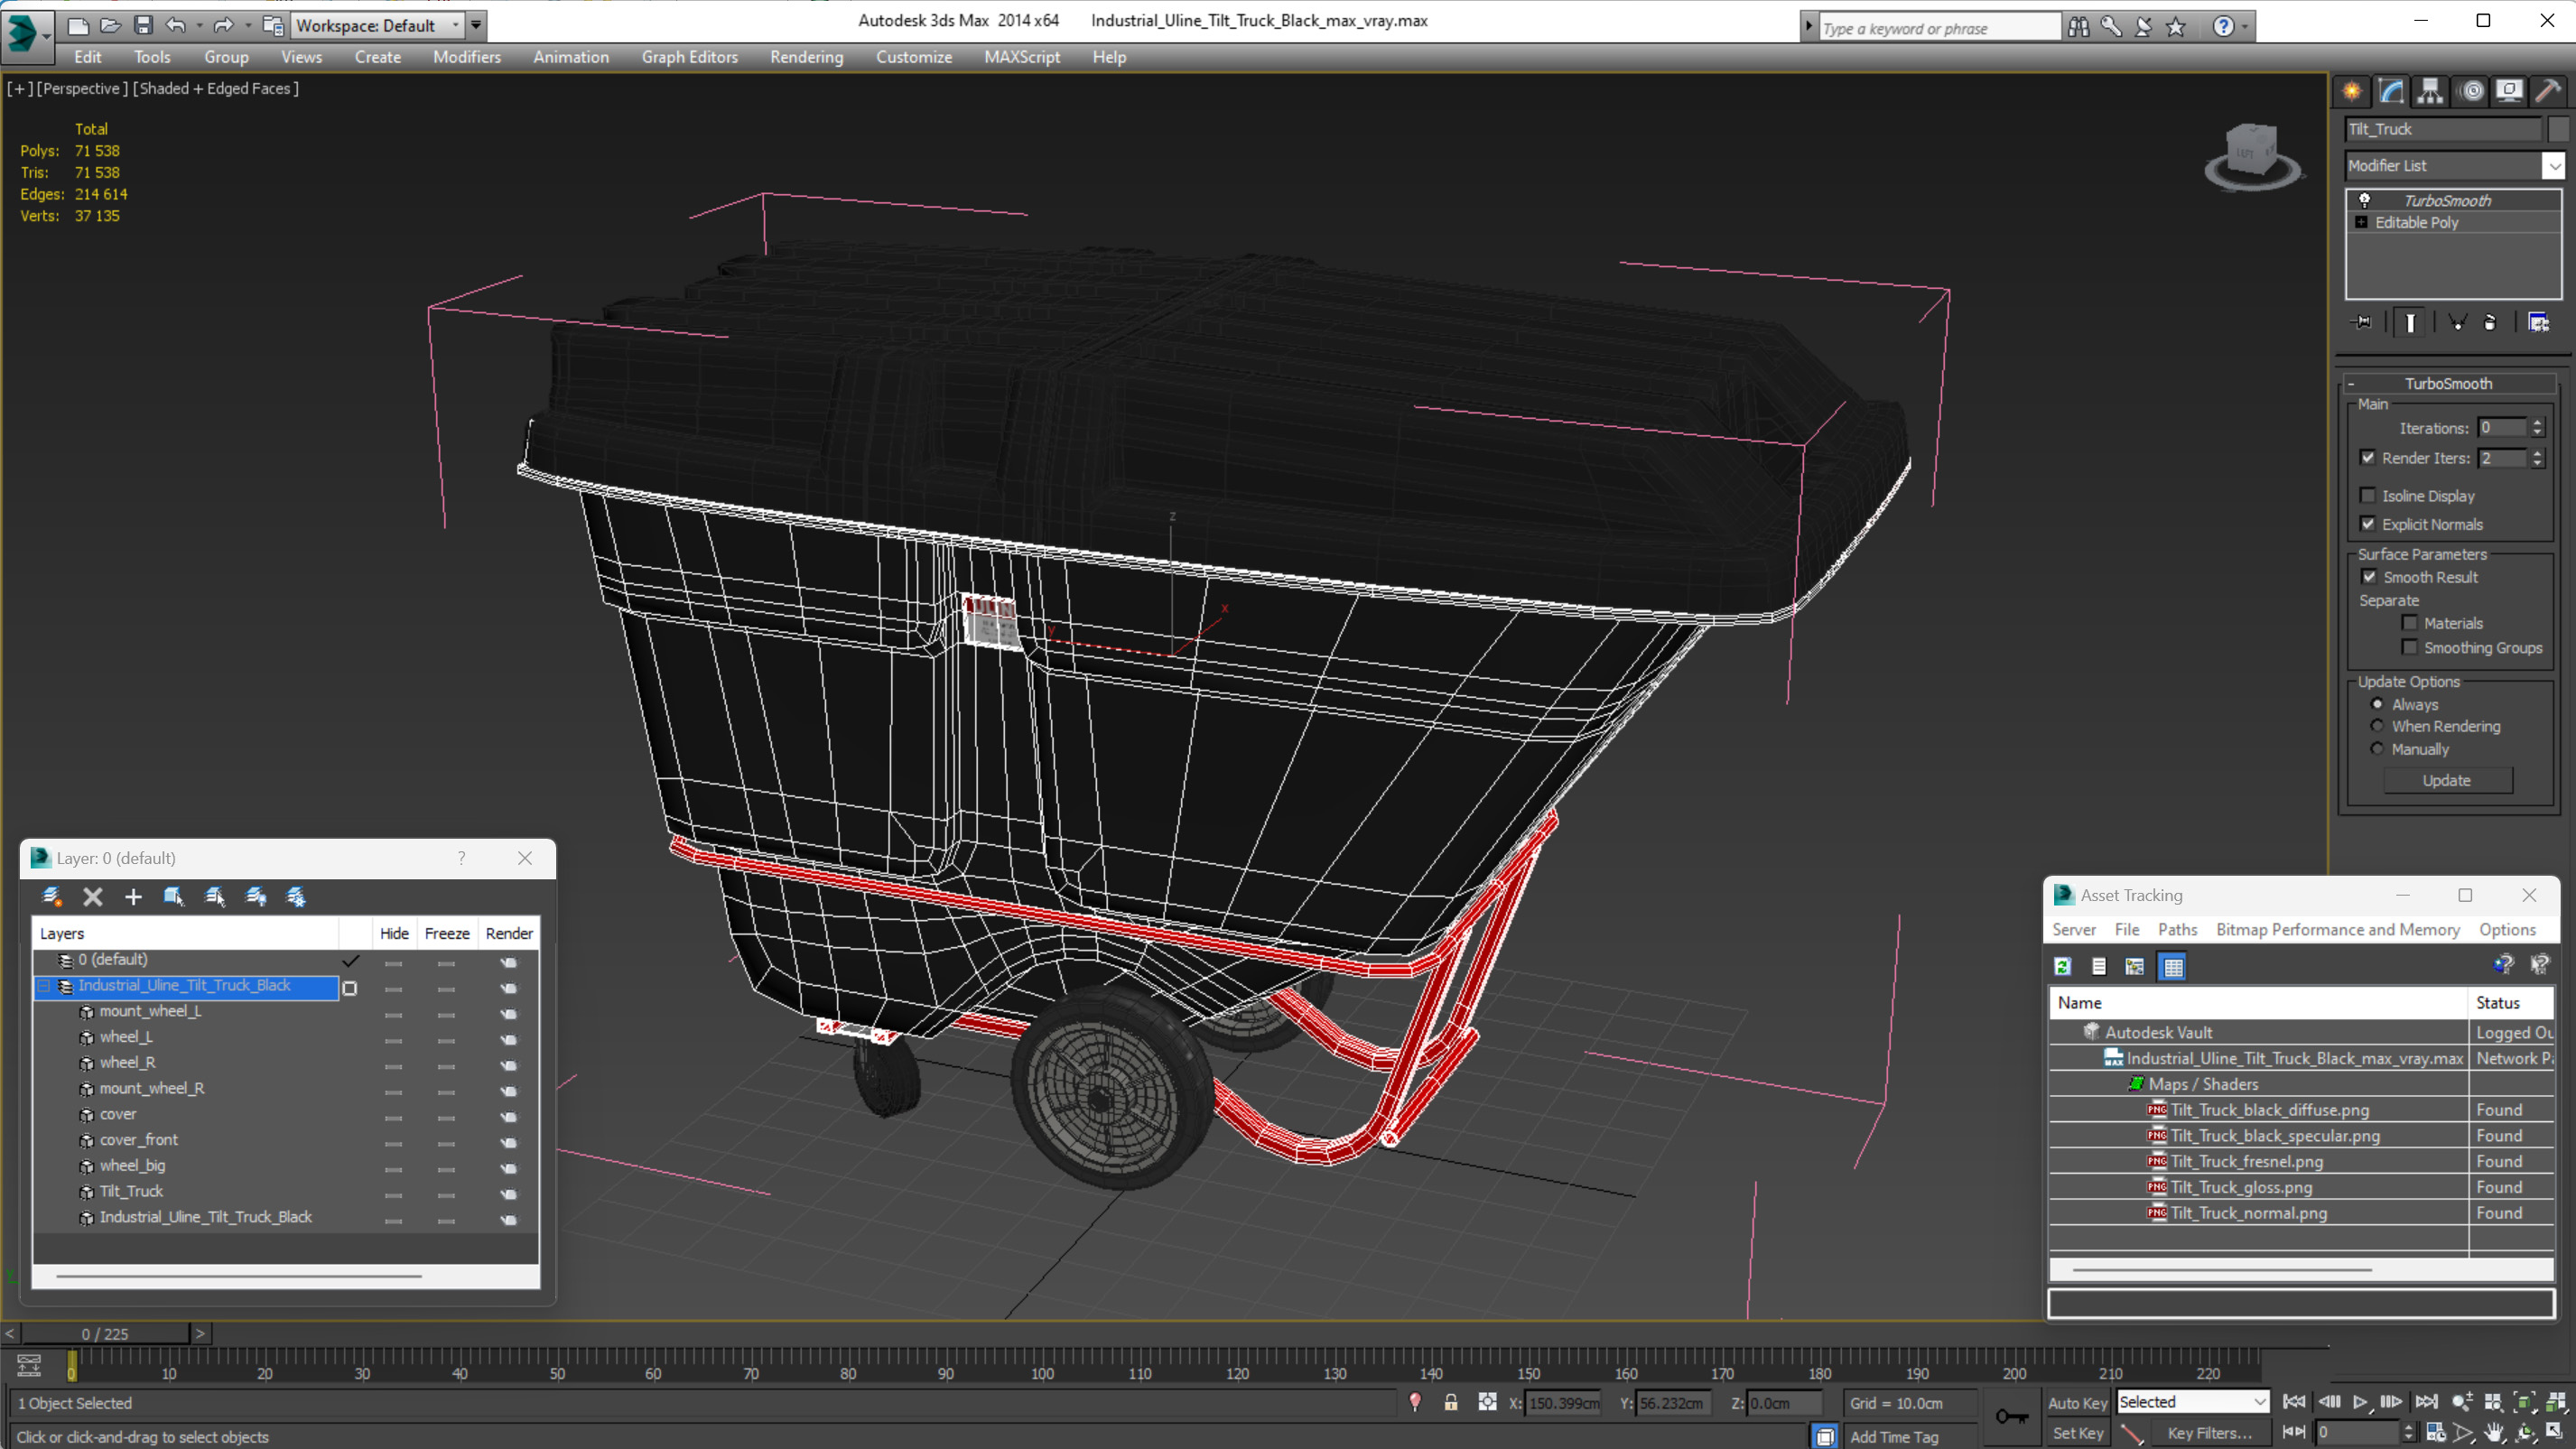Open the Rendering menu

point(806,57)
